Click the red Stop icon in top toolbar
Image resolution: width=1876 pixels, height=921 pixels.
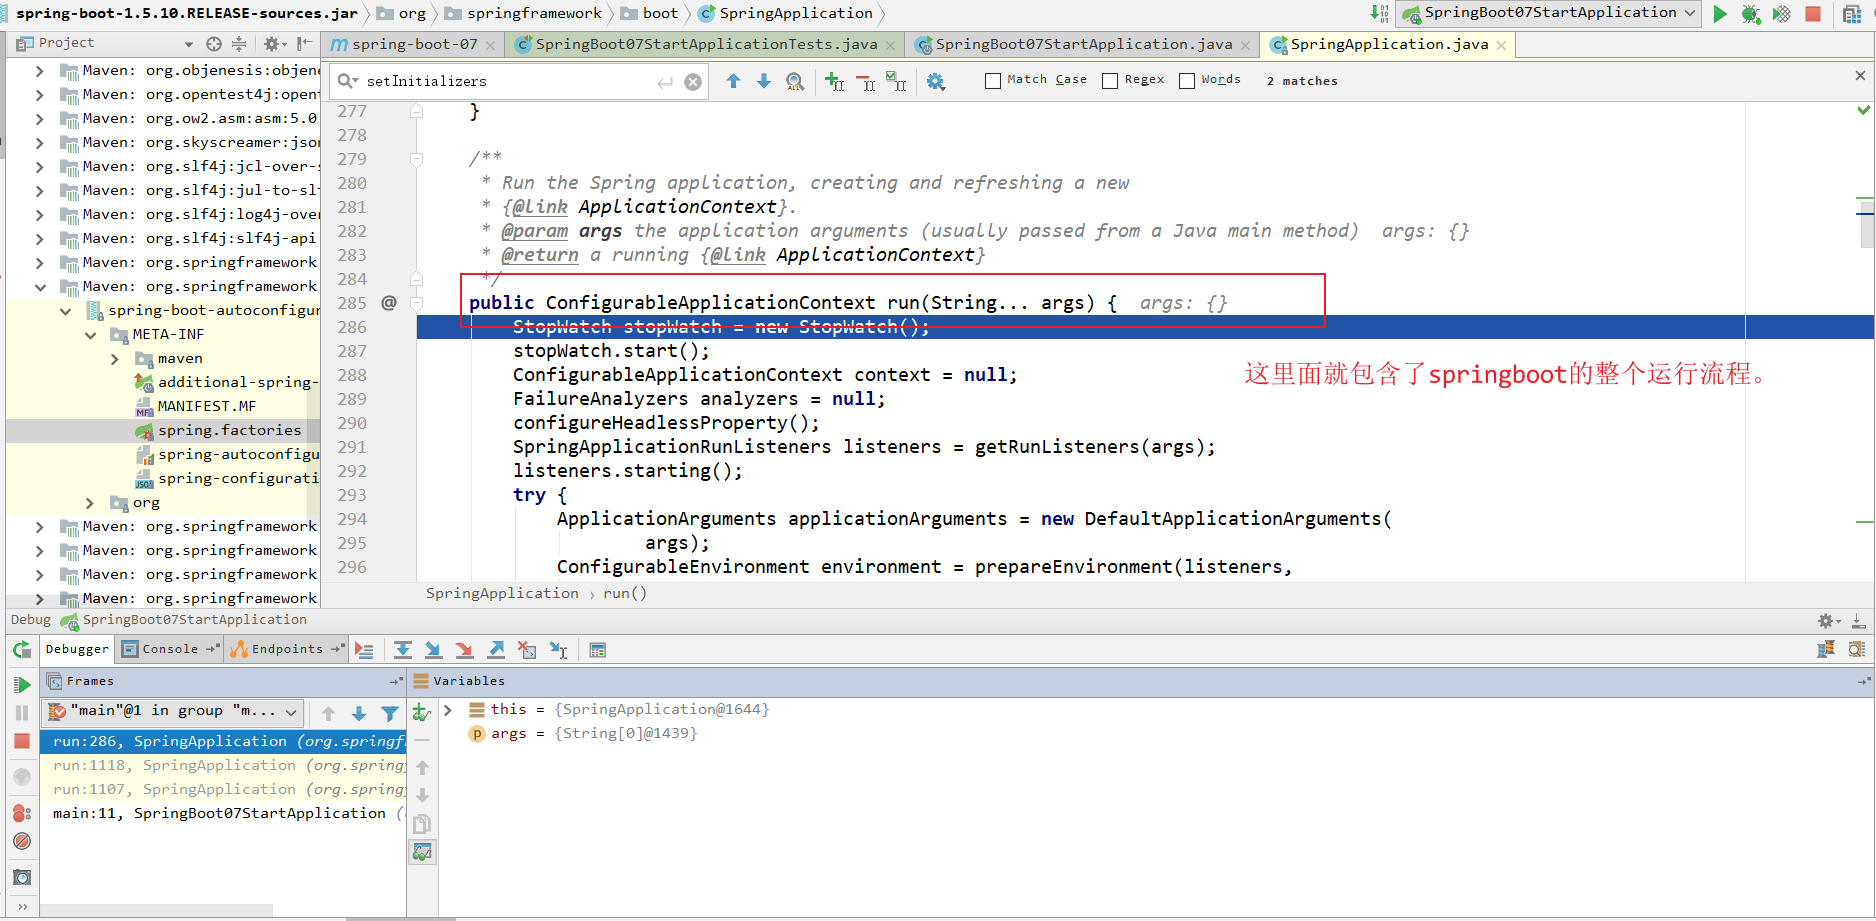click(1813, 14)
